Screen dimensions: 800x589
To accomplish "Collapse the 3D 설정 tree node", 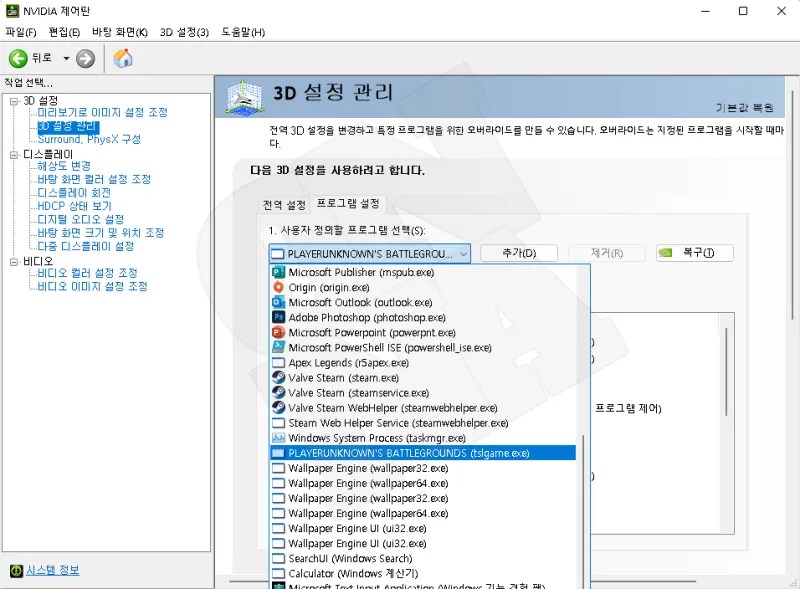I will point(14,101).
